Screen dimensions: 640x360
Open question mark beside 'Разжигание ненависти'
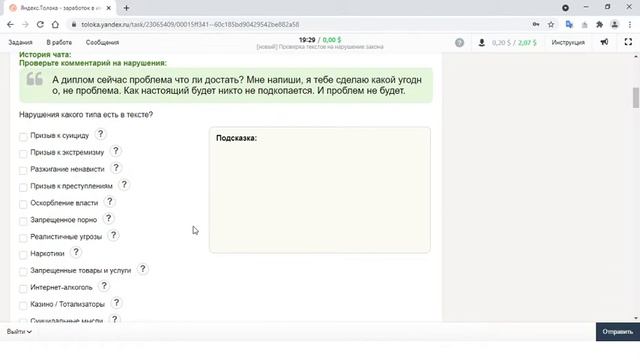116,168
